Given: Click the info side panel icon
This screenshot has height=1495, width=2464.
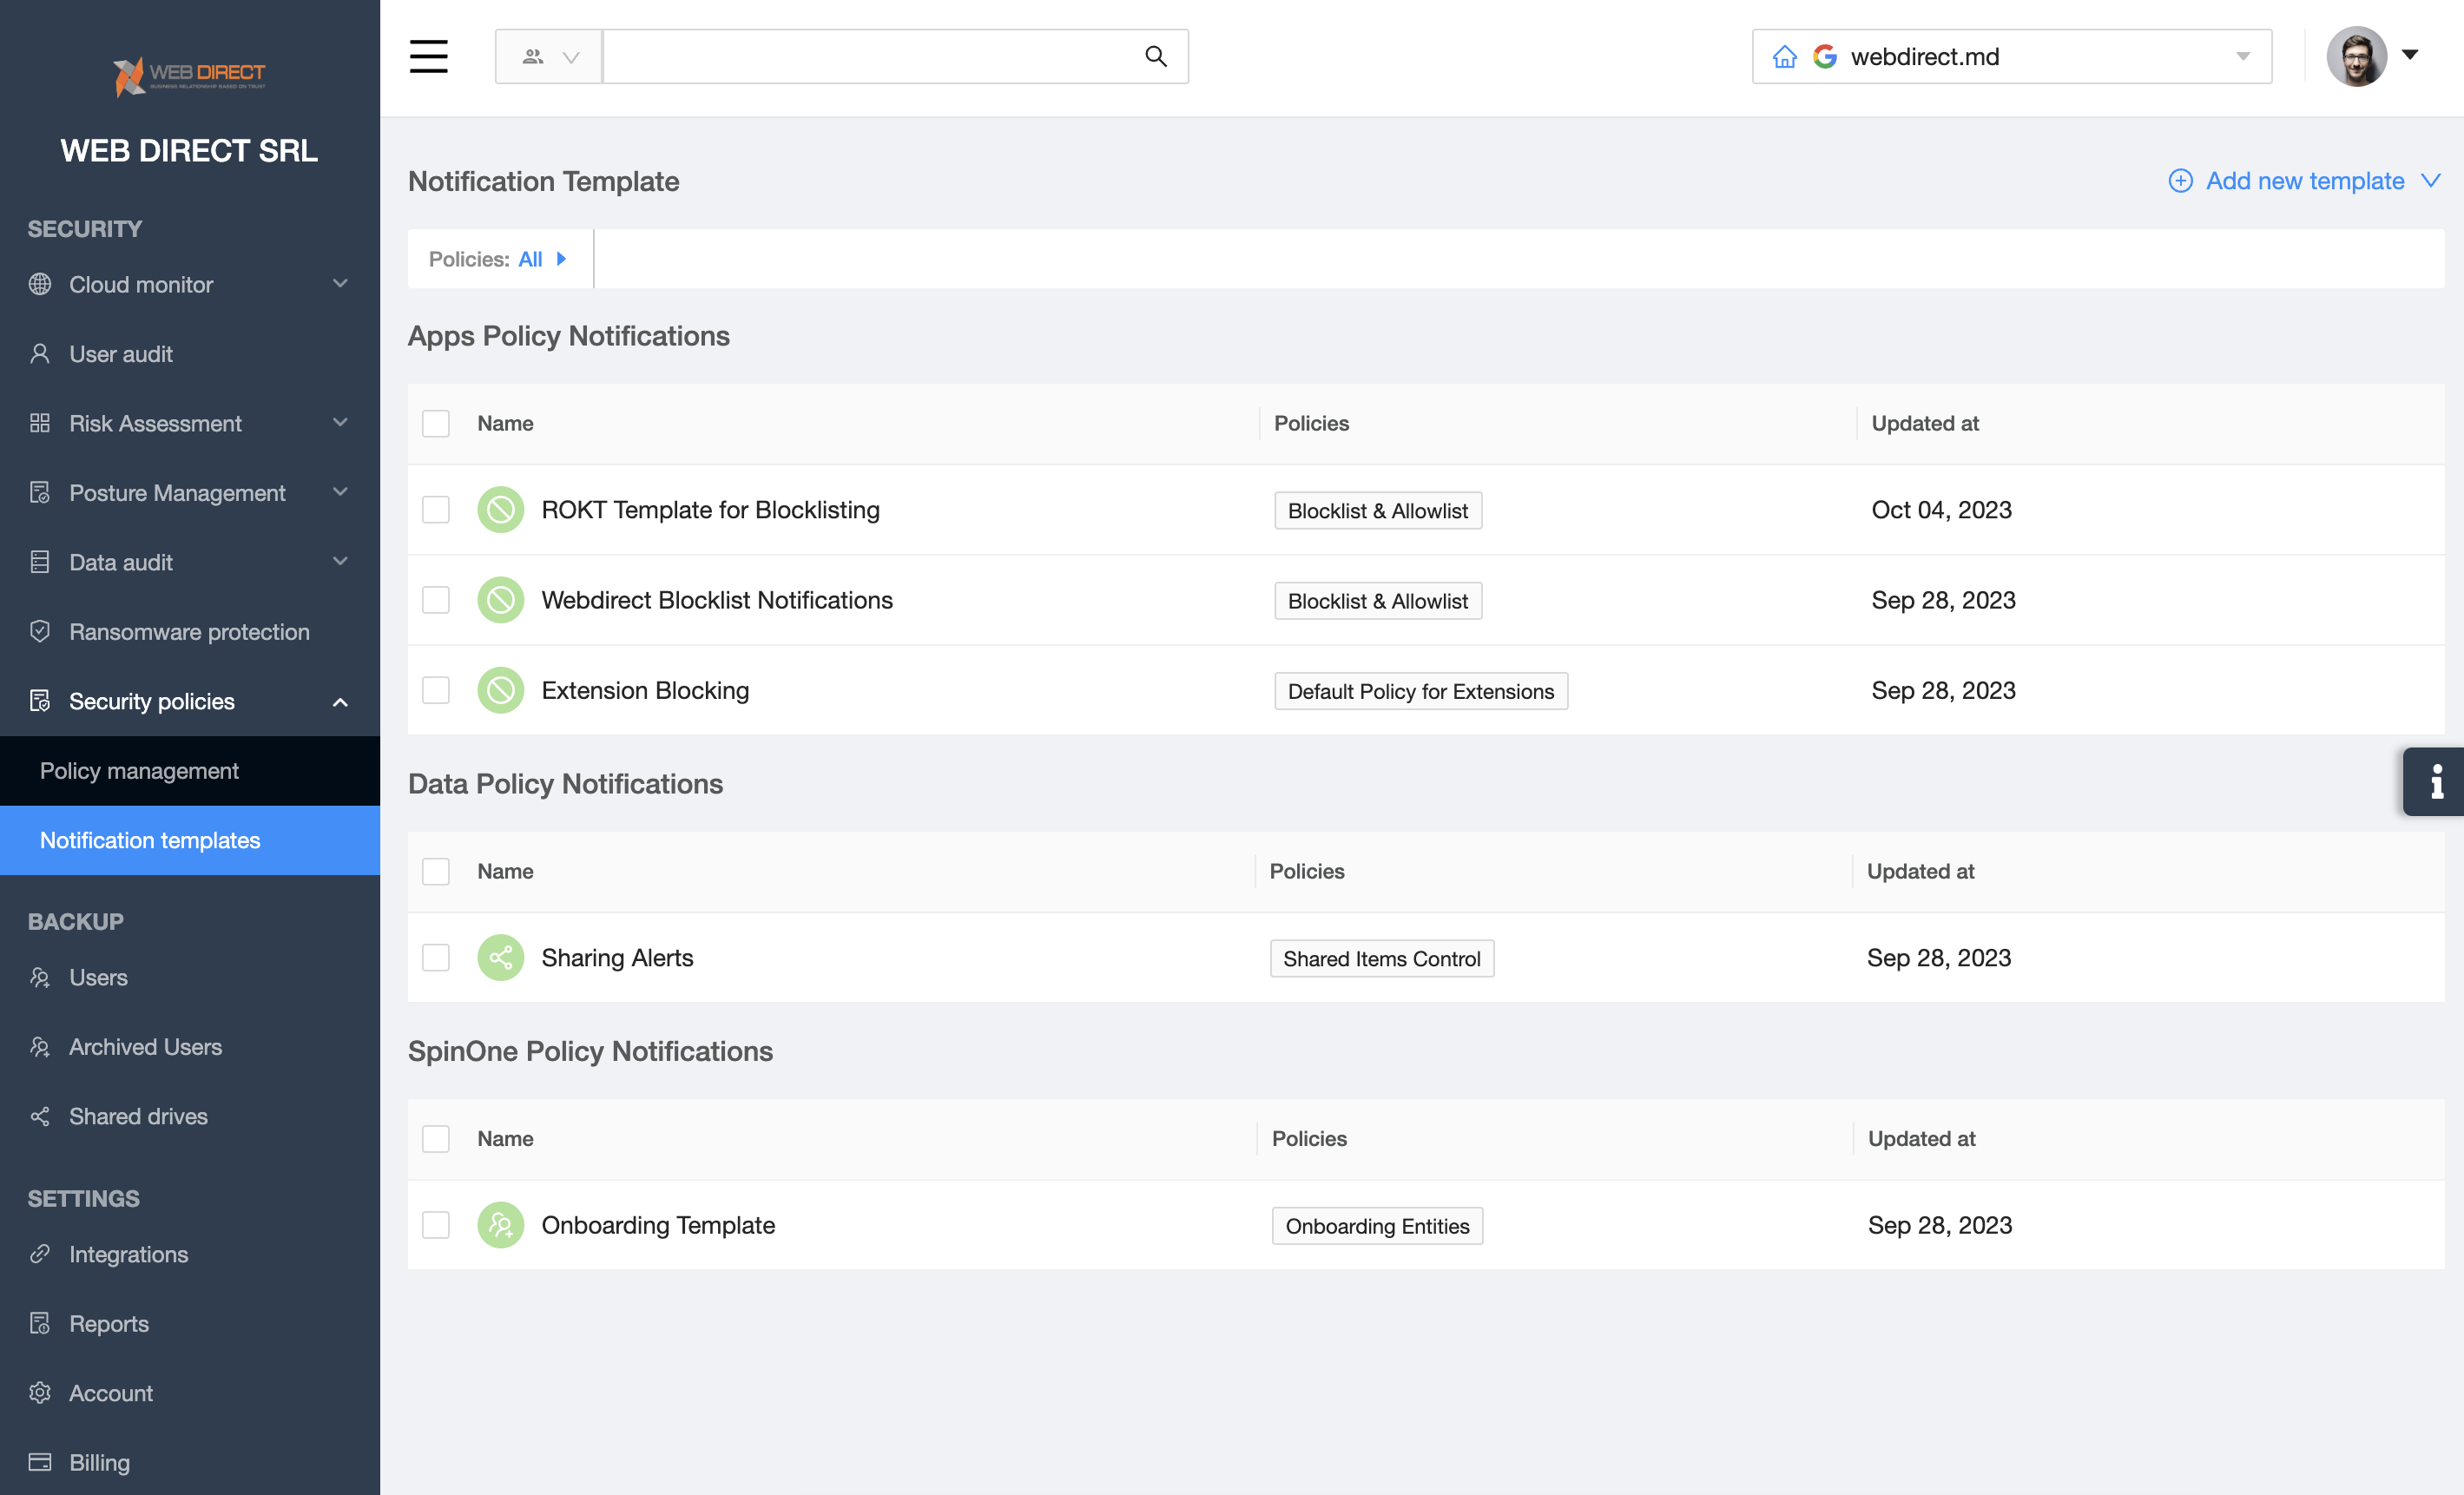Looking at the screenshot, I should coord(2436,781).
